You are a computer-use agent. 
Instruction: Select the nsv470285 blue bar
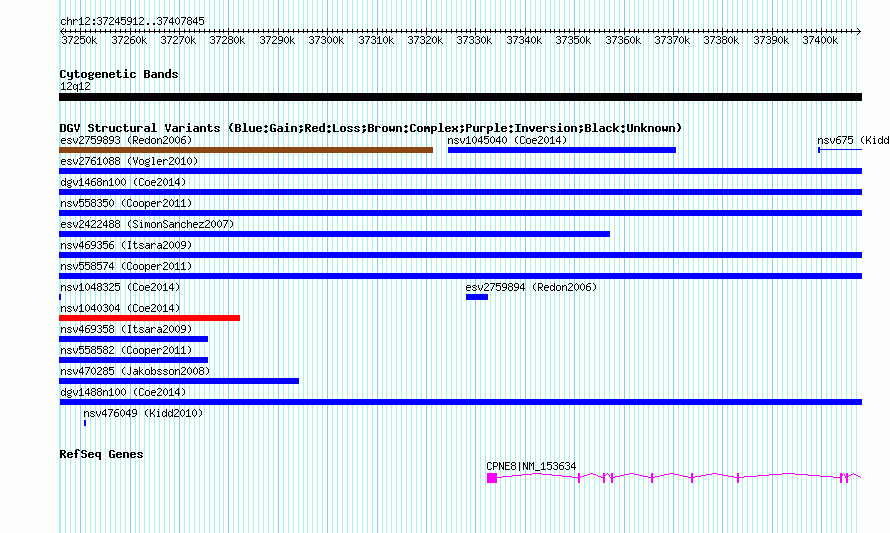[x=179, y=381]
